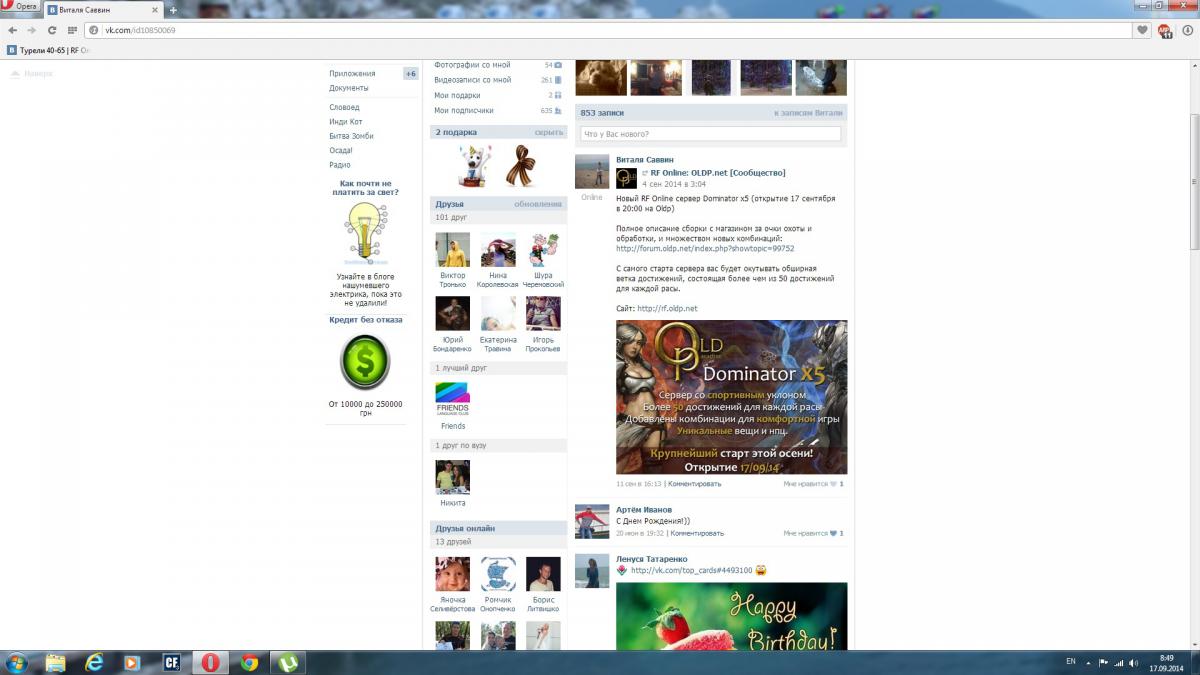Open Игорь Прокопьев's friend avatar
This screenshot has height=675, width=1200.
coord(543,313)
